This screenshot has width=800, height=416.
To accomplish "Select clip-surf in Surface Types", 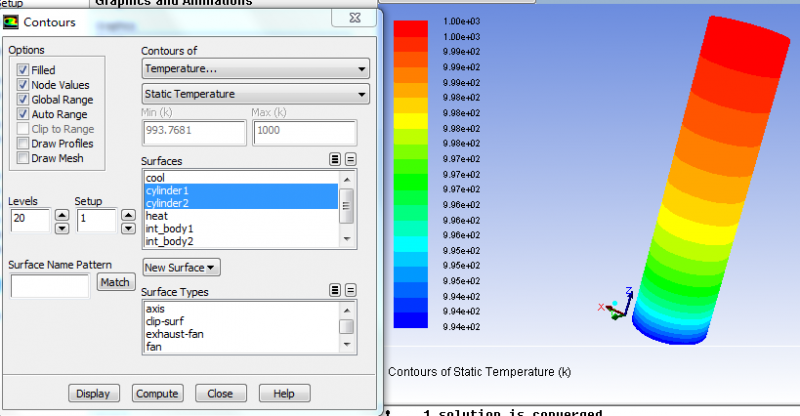I will tap(241, 321).
